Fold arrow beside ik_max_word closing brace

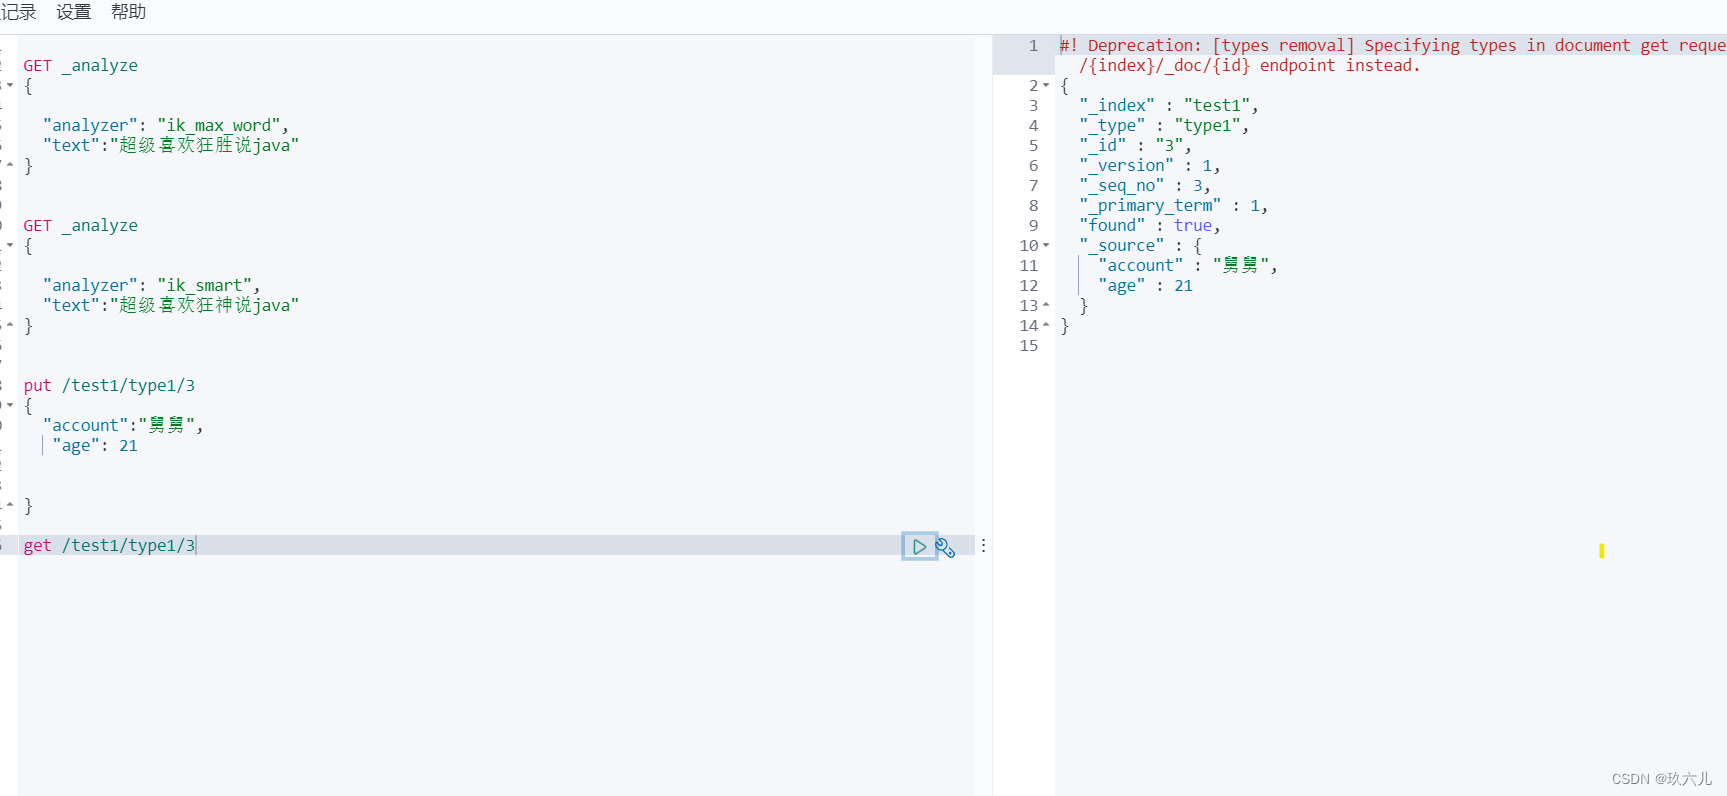click(10, 166)
